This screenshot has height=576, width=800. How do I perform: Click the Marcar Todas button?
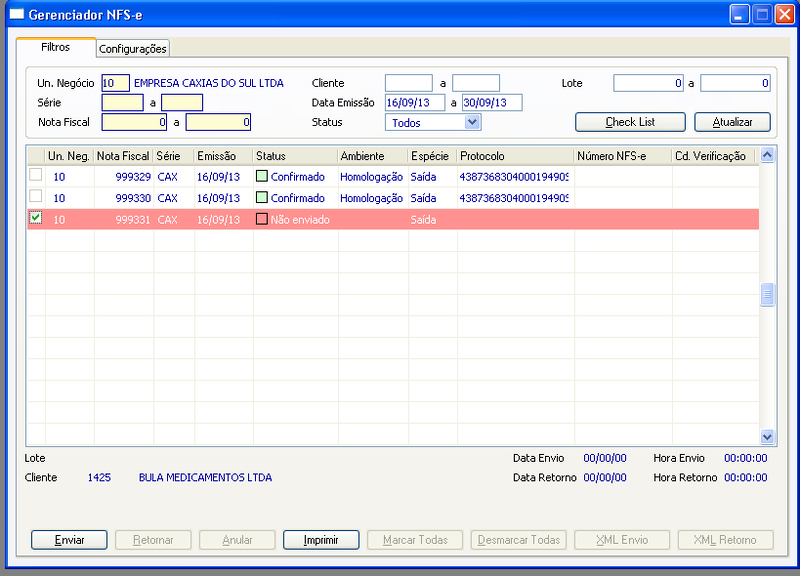tap(415, 540)
